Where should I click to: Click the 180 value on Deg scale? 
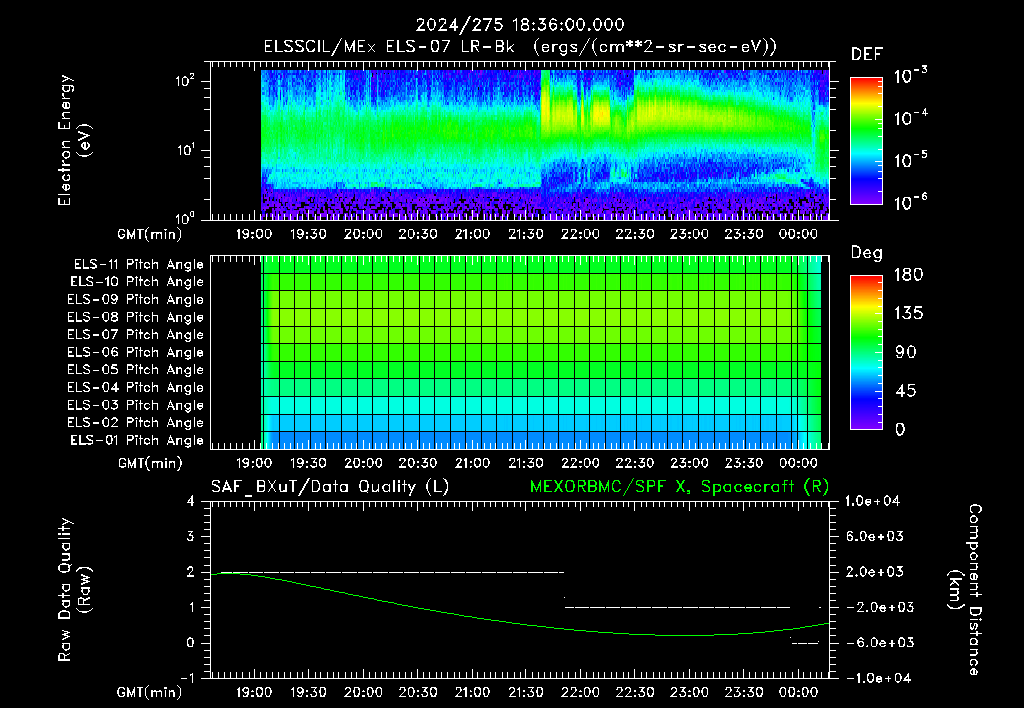click(908, 275)
